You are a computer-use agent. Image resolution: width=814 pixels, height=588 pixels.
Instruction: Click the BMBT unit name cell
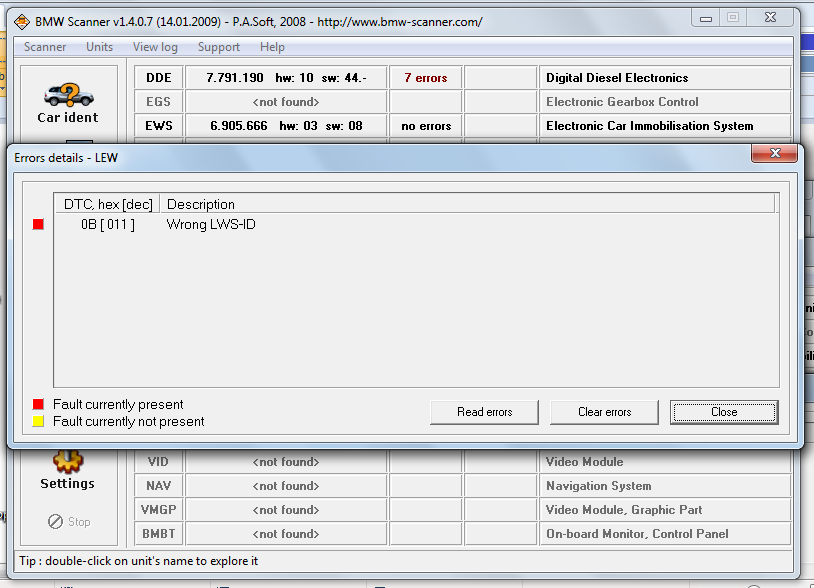coord(159,534)
